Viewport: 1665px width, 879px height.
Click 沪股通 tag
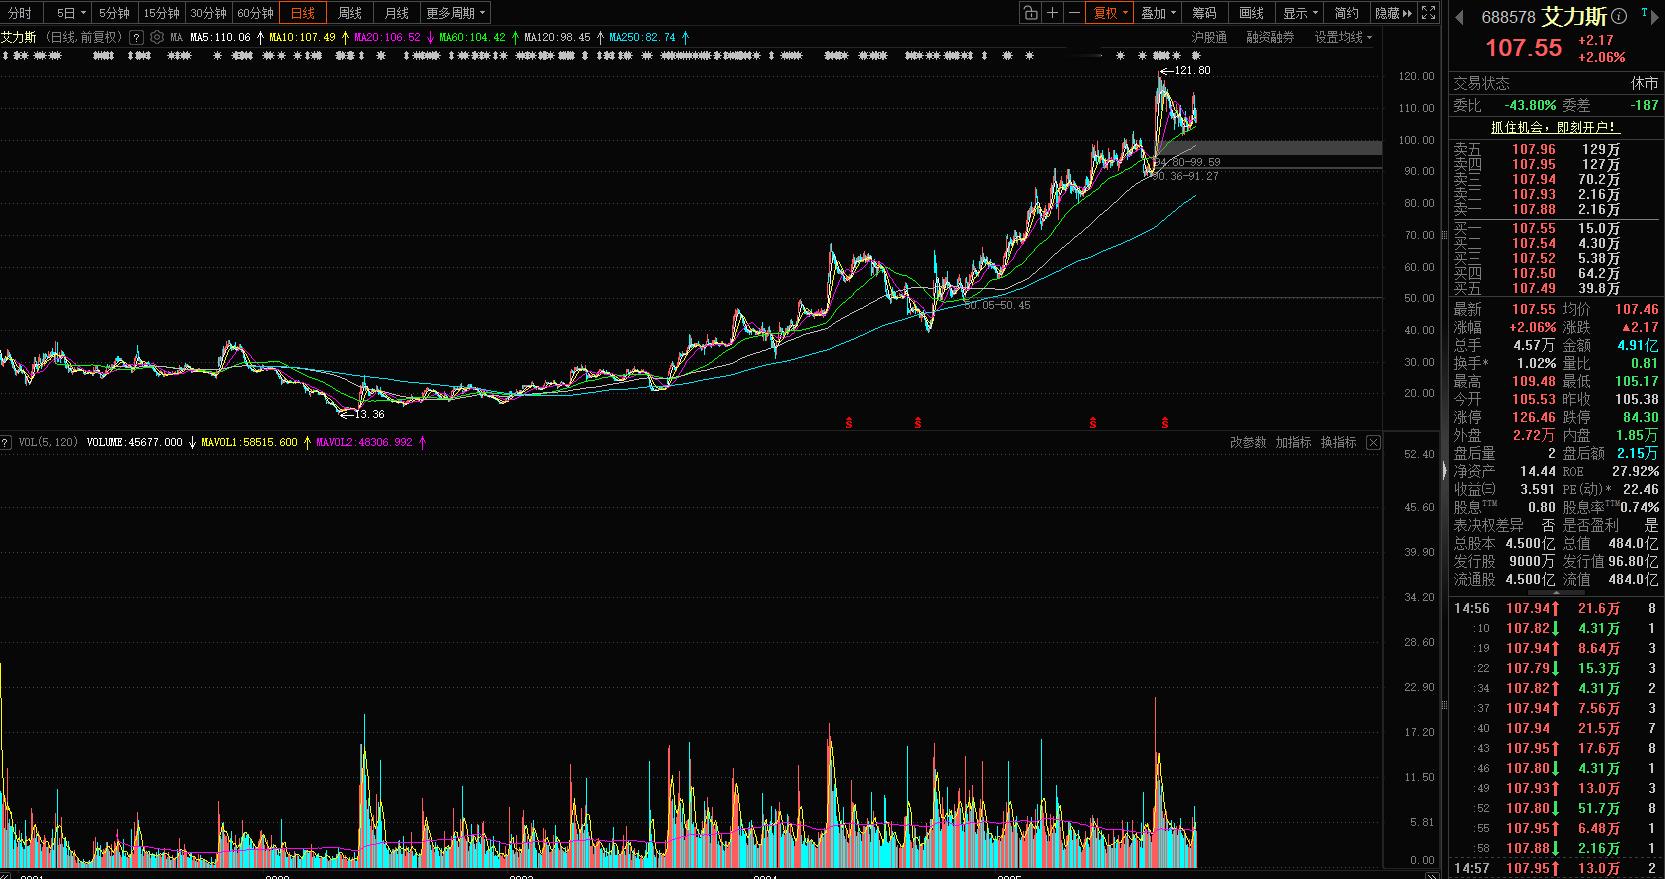click(1209, 37)
